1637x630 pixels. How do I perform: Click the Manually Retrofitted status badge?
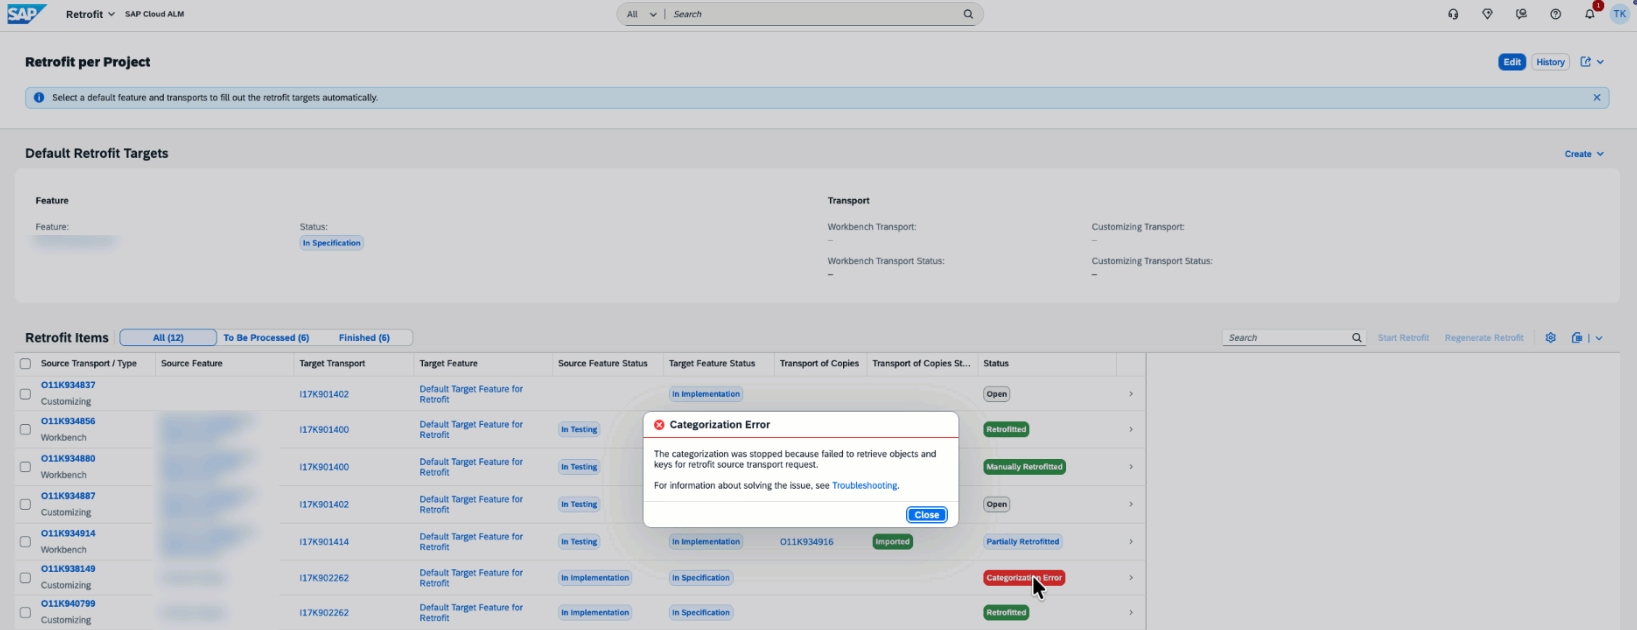[1024, 467]
